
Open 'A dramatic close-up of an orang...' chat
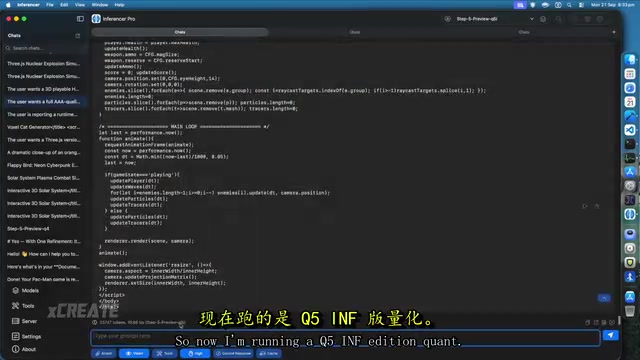43,152
